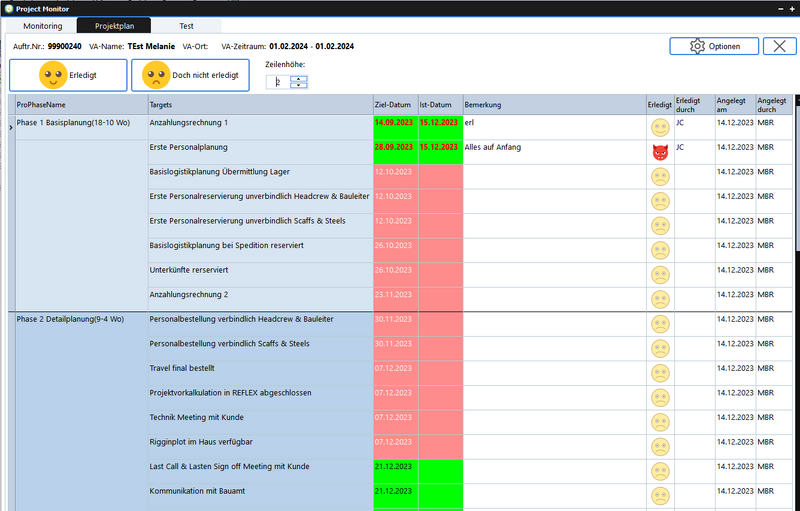This screenshot has width=800, height=511.
Task: Click sad smiley for Technik Meeting mit Kunde
Action: (x=660, y=422)
